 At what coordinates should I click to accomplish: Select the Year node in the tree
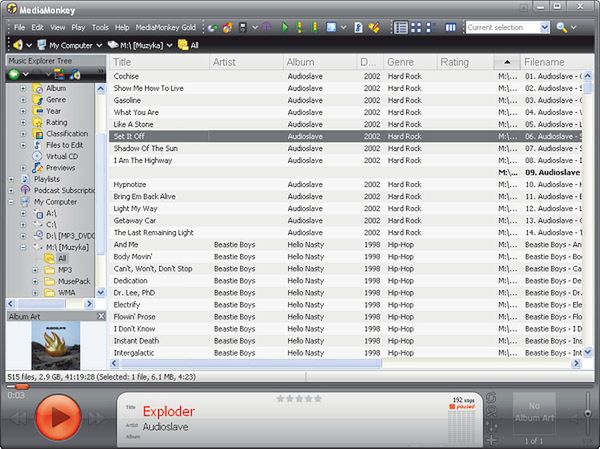54,111
